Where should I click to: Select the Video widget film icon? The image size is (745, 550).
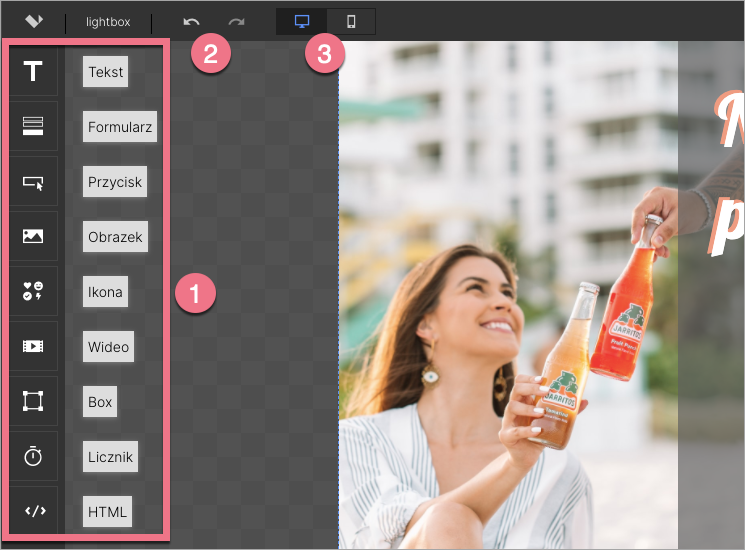(33, 346)
